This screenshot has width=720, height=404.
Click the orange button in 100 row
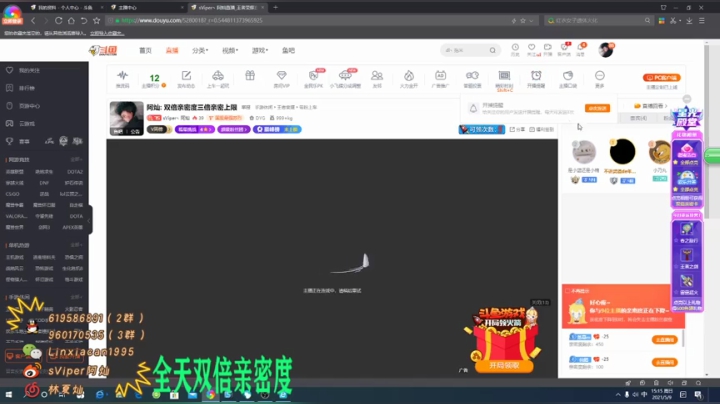pyautogui.click(x=664, y=362)
